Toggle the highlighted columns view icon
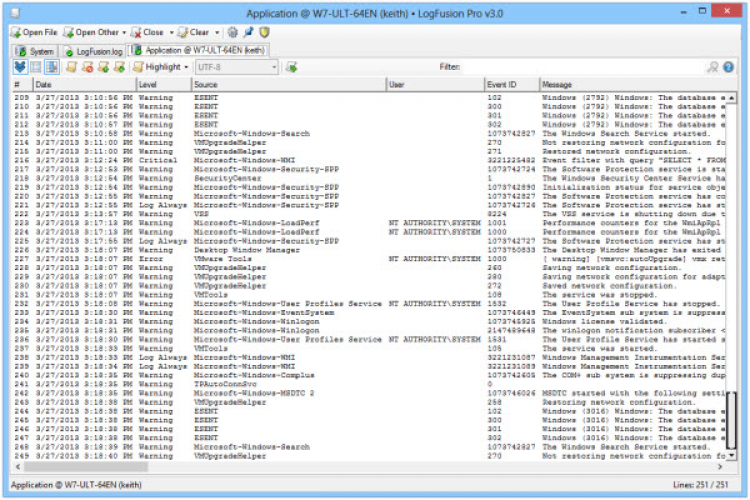The height and width of the screenshot is (500, 750). [52, 67]
